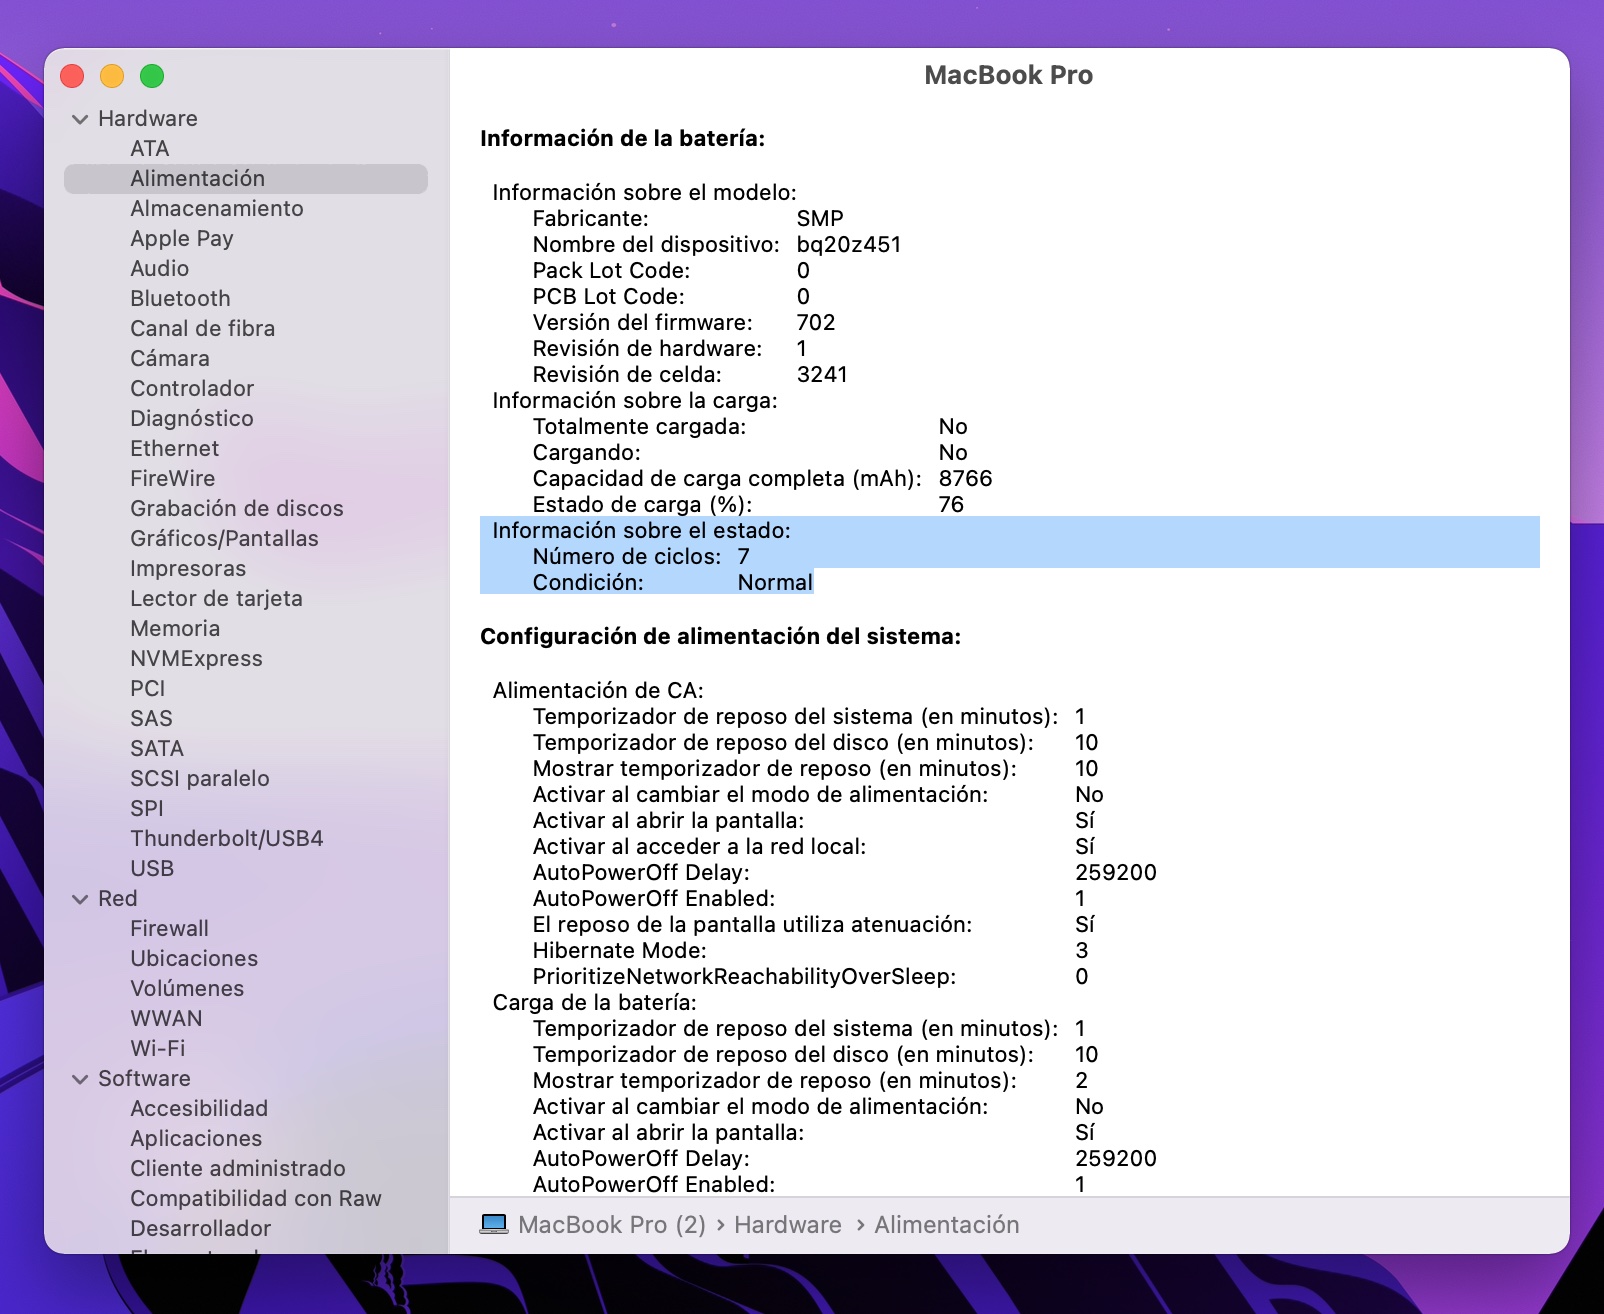
Task: Click MacBook Pro (2) in path bar
Action: point(611,1224)
